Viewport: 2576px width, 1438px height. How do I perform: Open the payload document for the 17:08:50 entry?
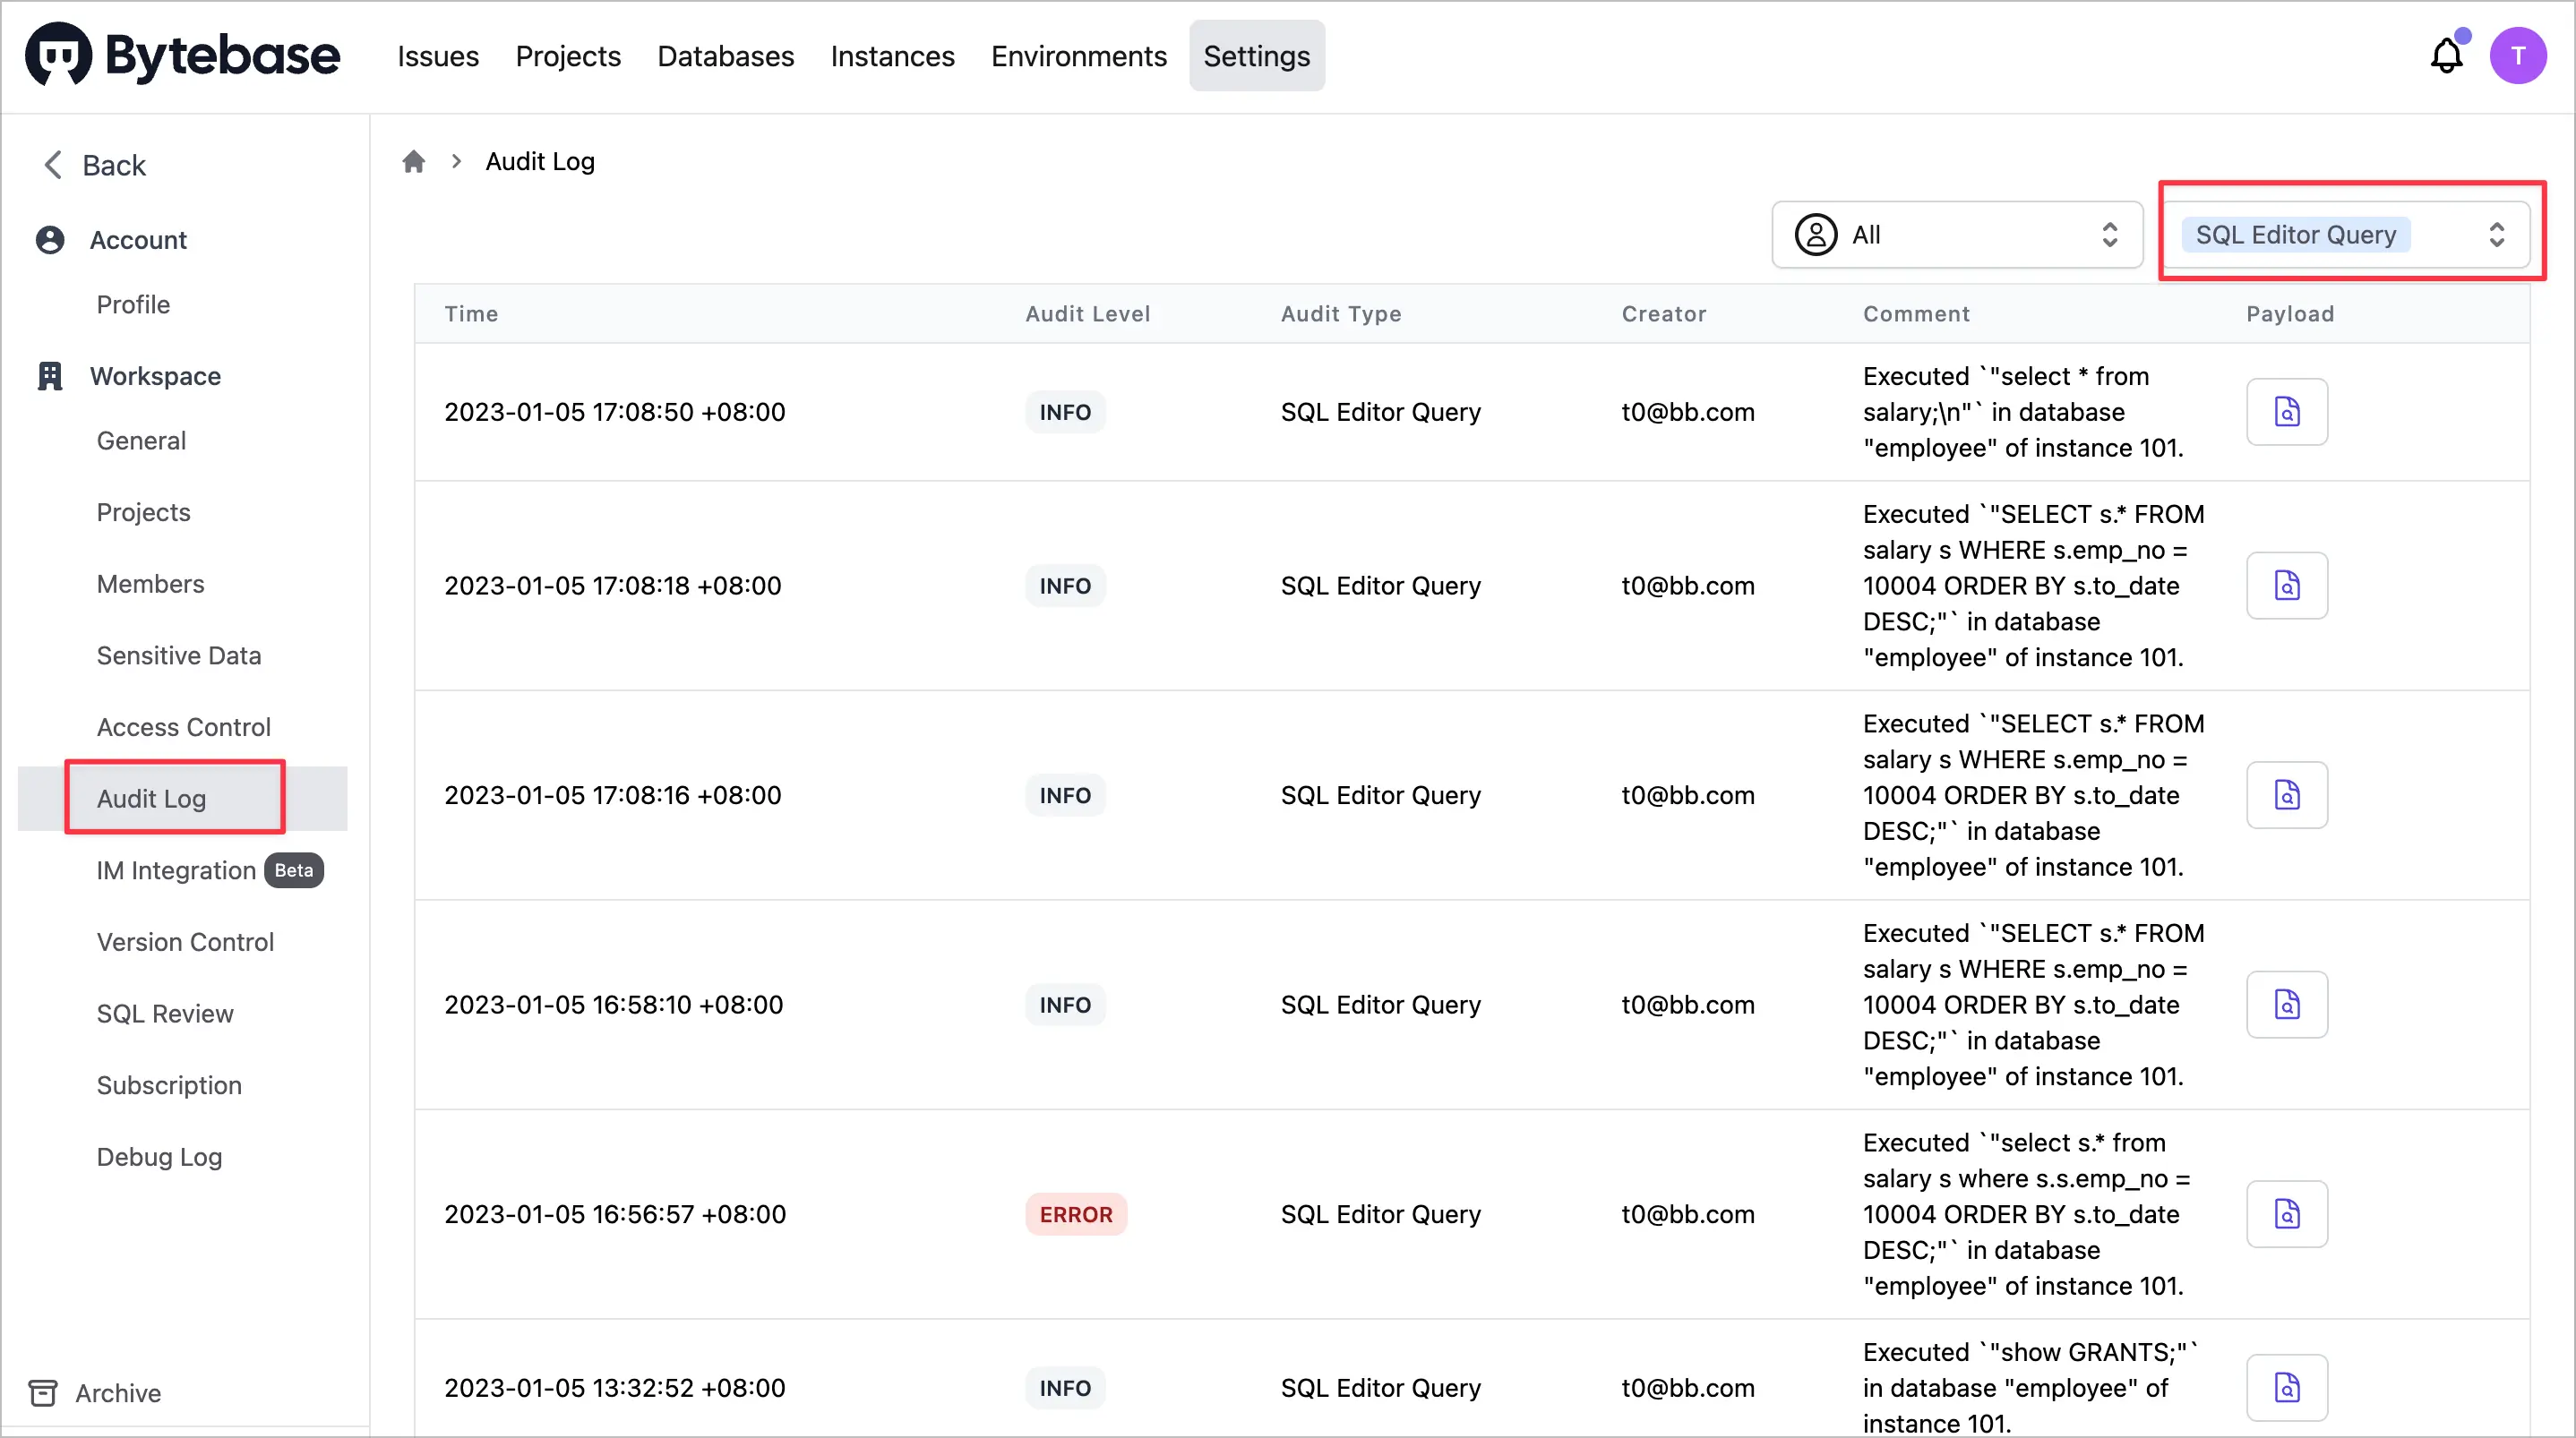click(2288, 411)
